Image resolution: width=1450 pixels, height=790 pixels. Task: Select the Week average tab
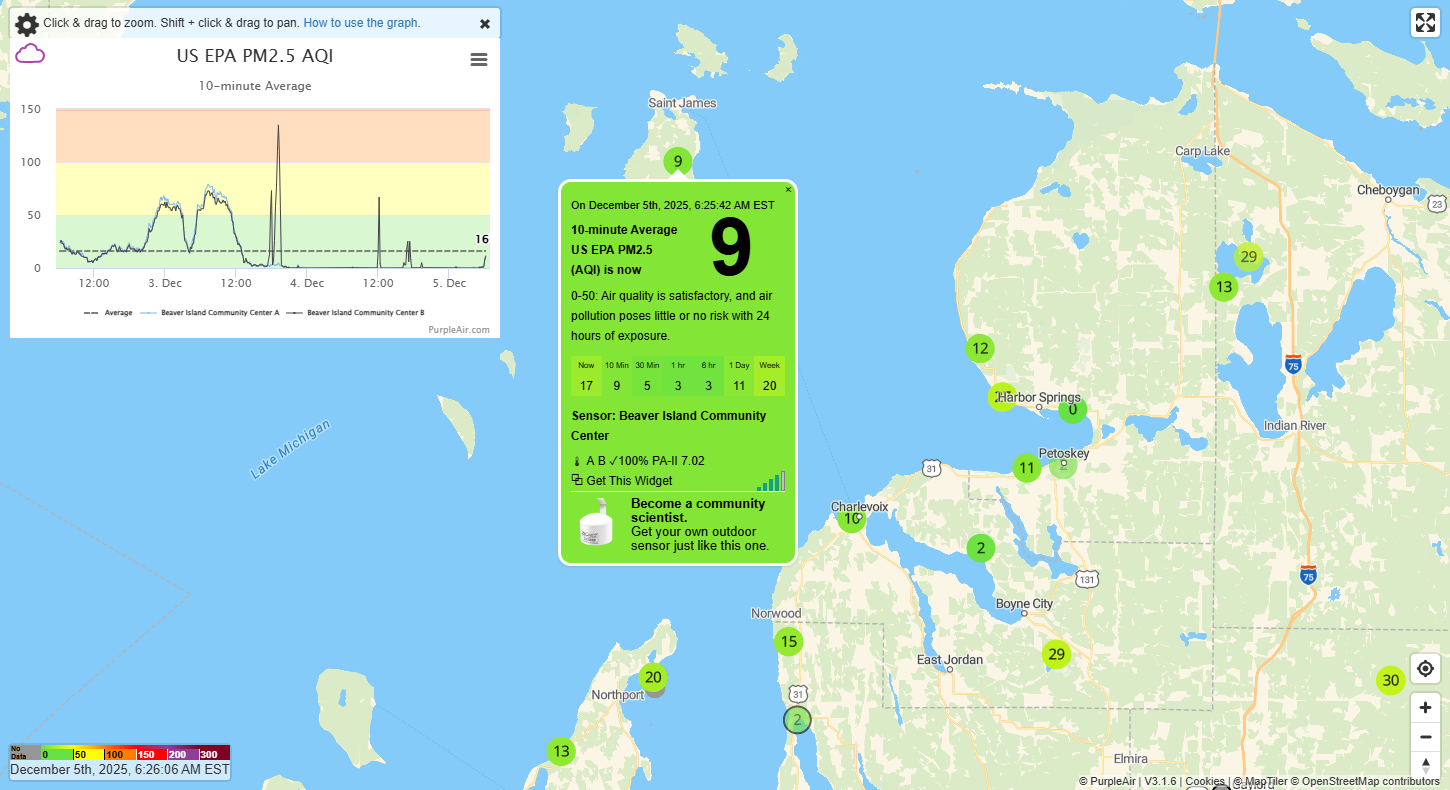[x=769, y=377]
